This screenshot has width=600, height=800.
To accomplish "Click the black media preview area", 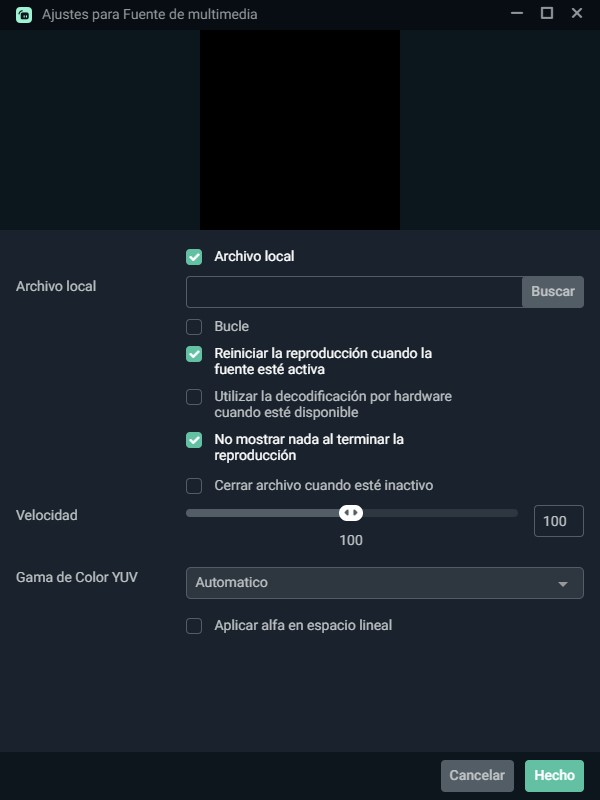I will pyautogui.click(x=300, y=130).
